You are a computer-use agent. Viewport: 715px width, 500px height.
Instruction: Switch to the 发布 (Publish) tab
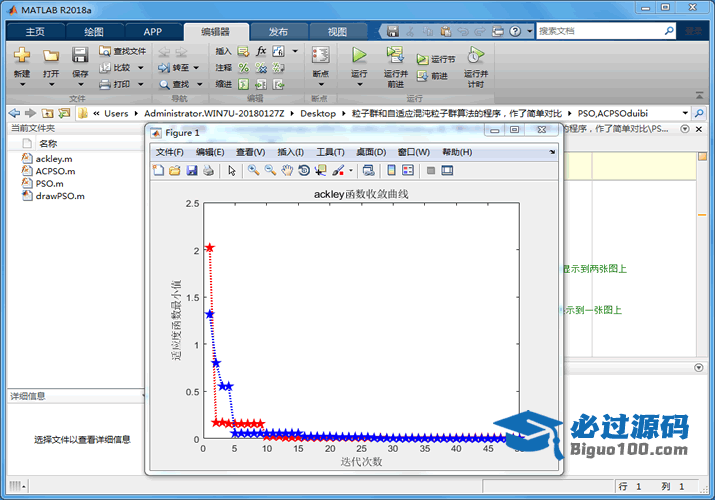coord(278,31)
